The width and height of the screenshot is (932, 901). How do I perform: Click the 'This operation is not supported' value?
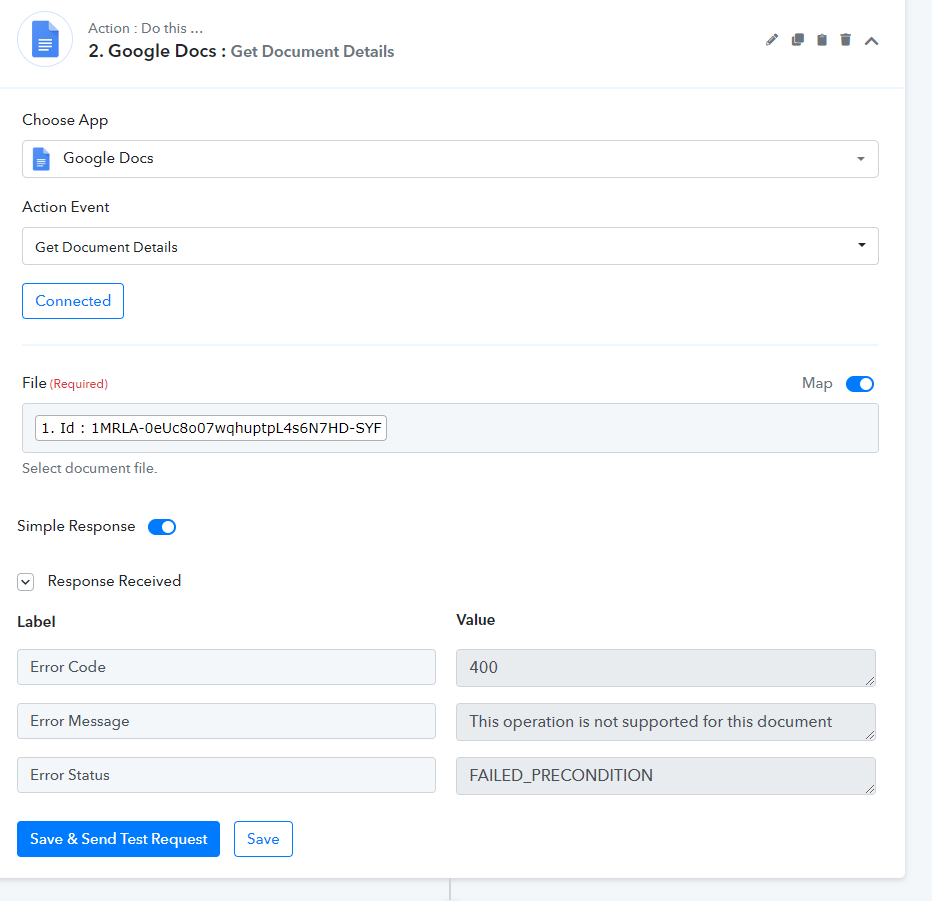coord(666,722)
